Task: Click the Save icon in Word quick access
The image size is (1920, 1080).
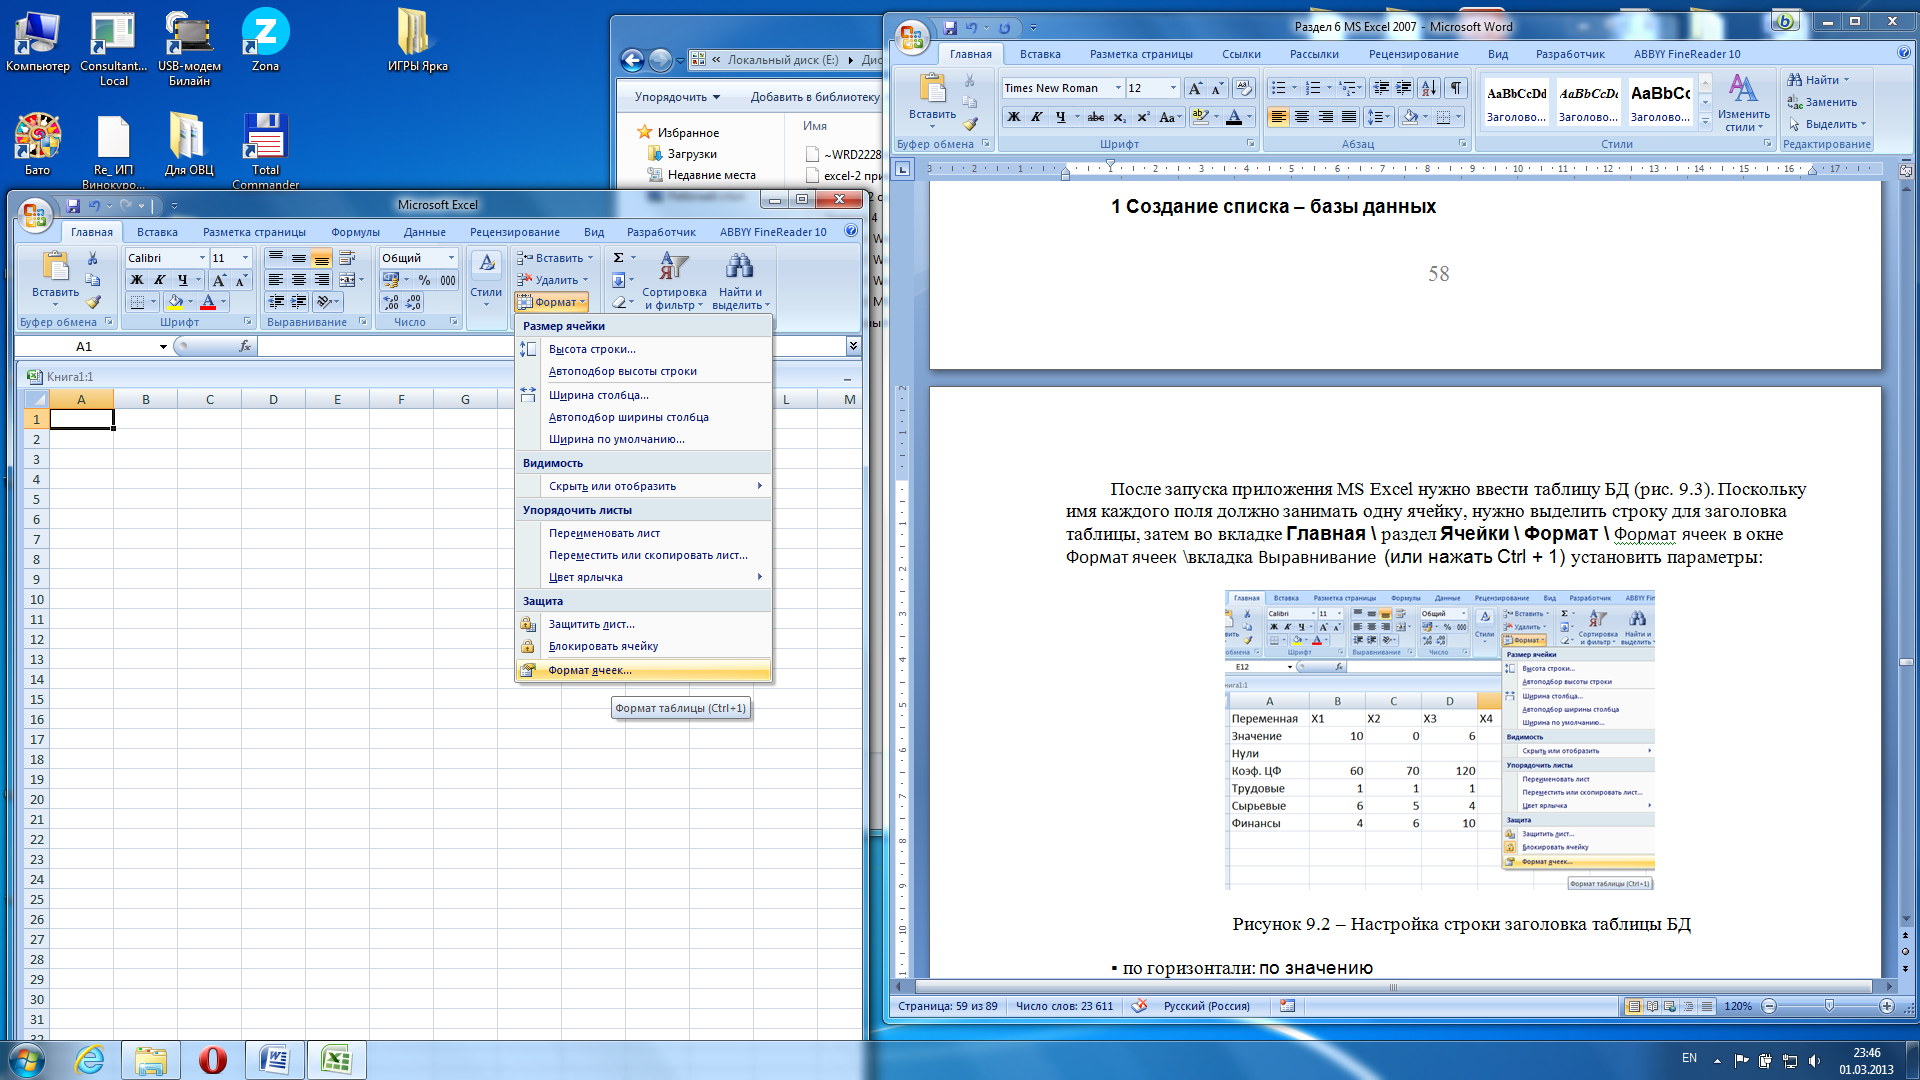Action: click(x=950, y=28)
